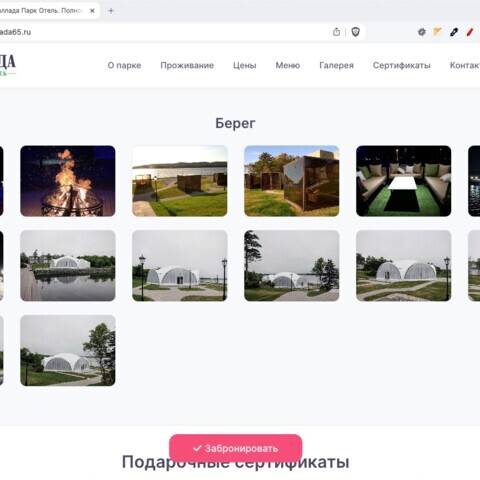
Task: Click the gear extension icon
Action: click(x=422, y=32)
